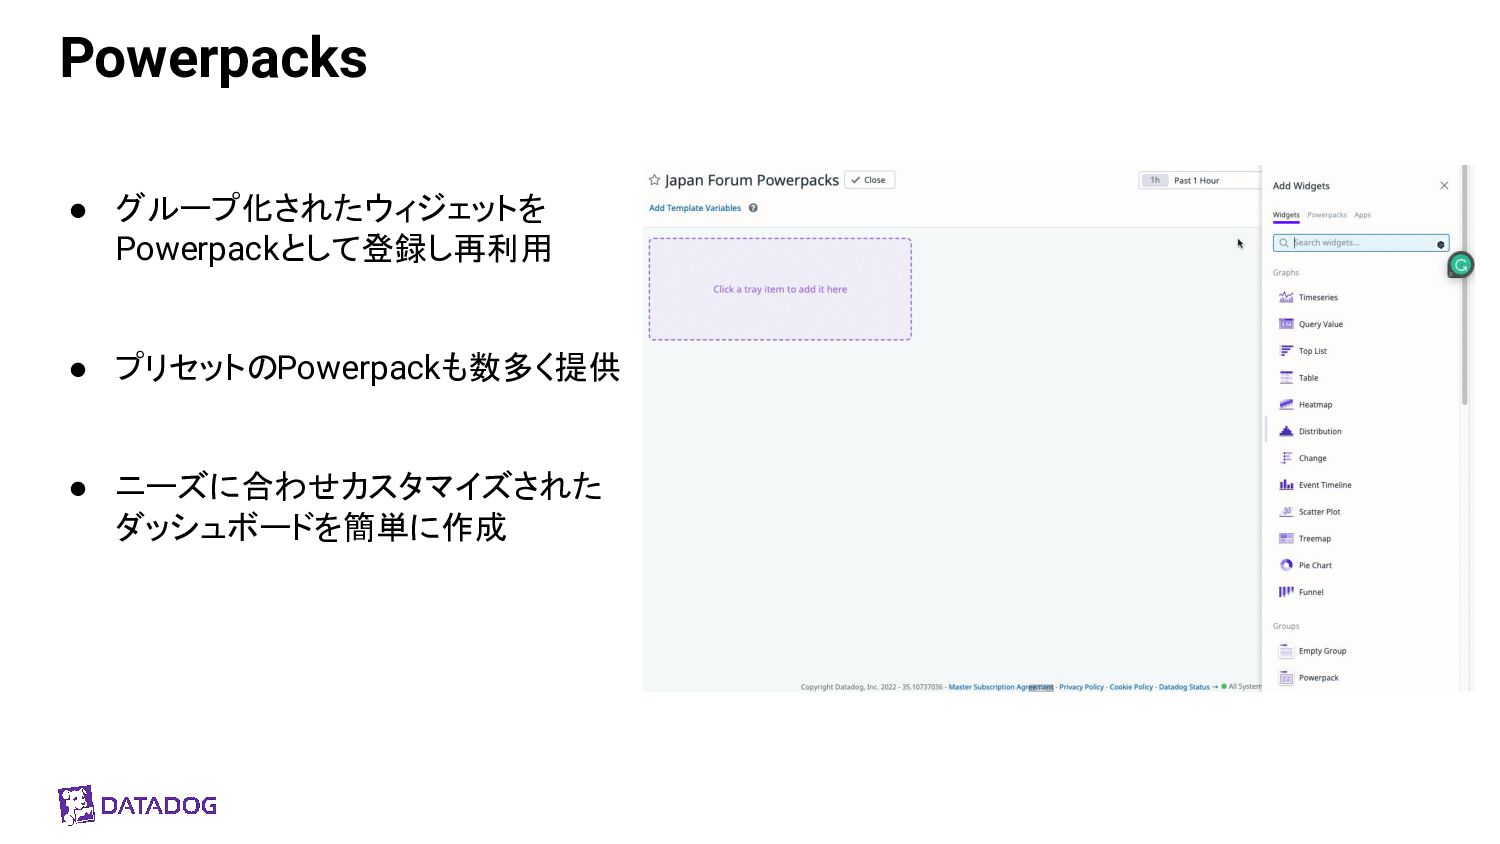The image size is (1500, 844).
Task: Open the Past 1 Hour time selector
Action: [x=1200, y=181]
